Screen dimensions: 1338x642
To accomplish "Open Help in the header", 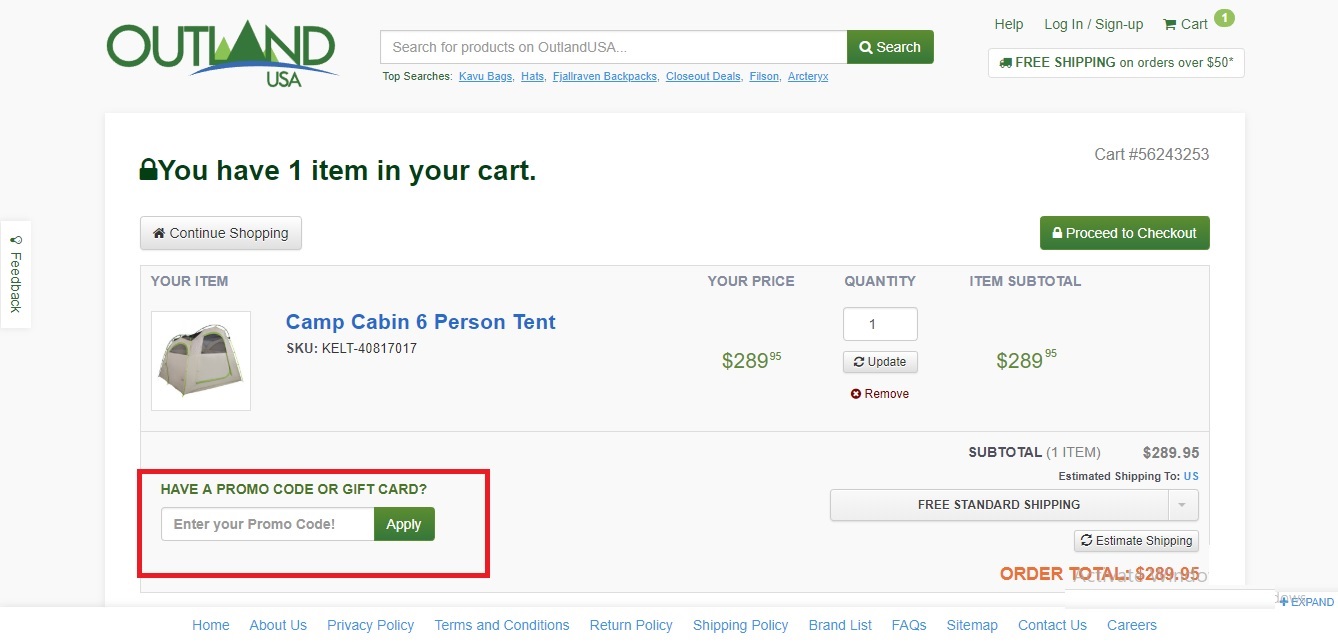I will [1009, 24].
